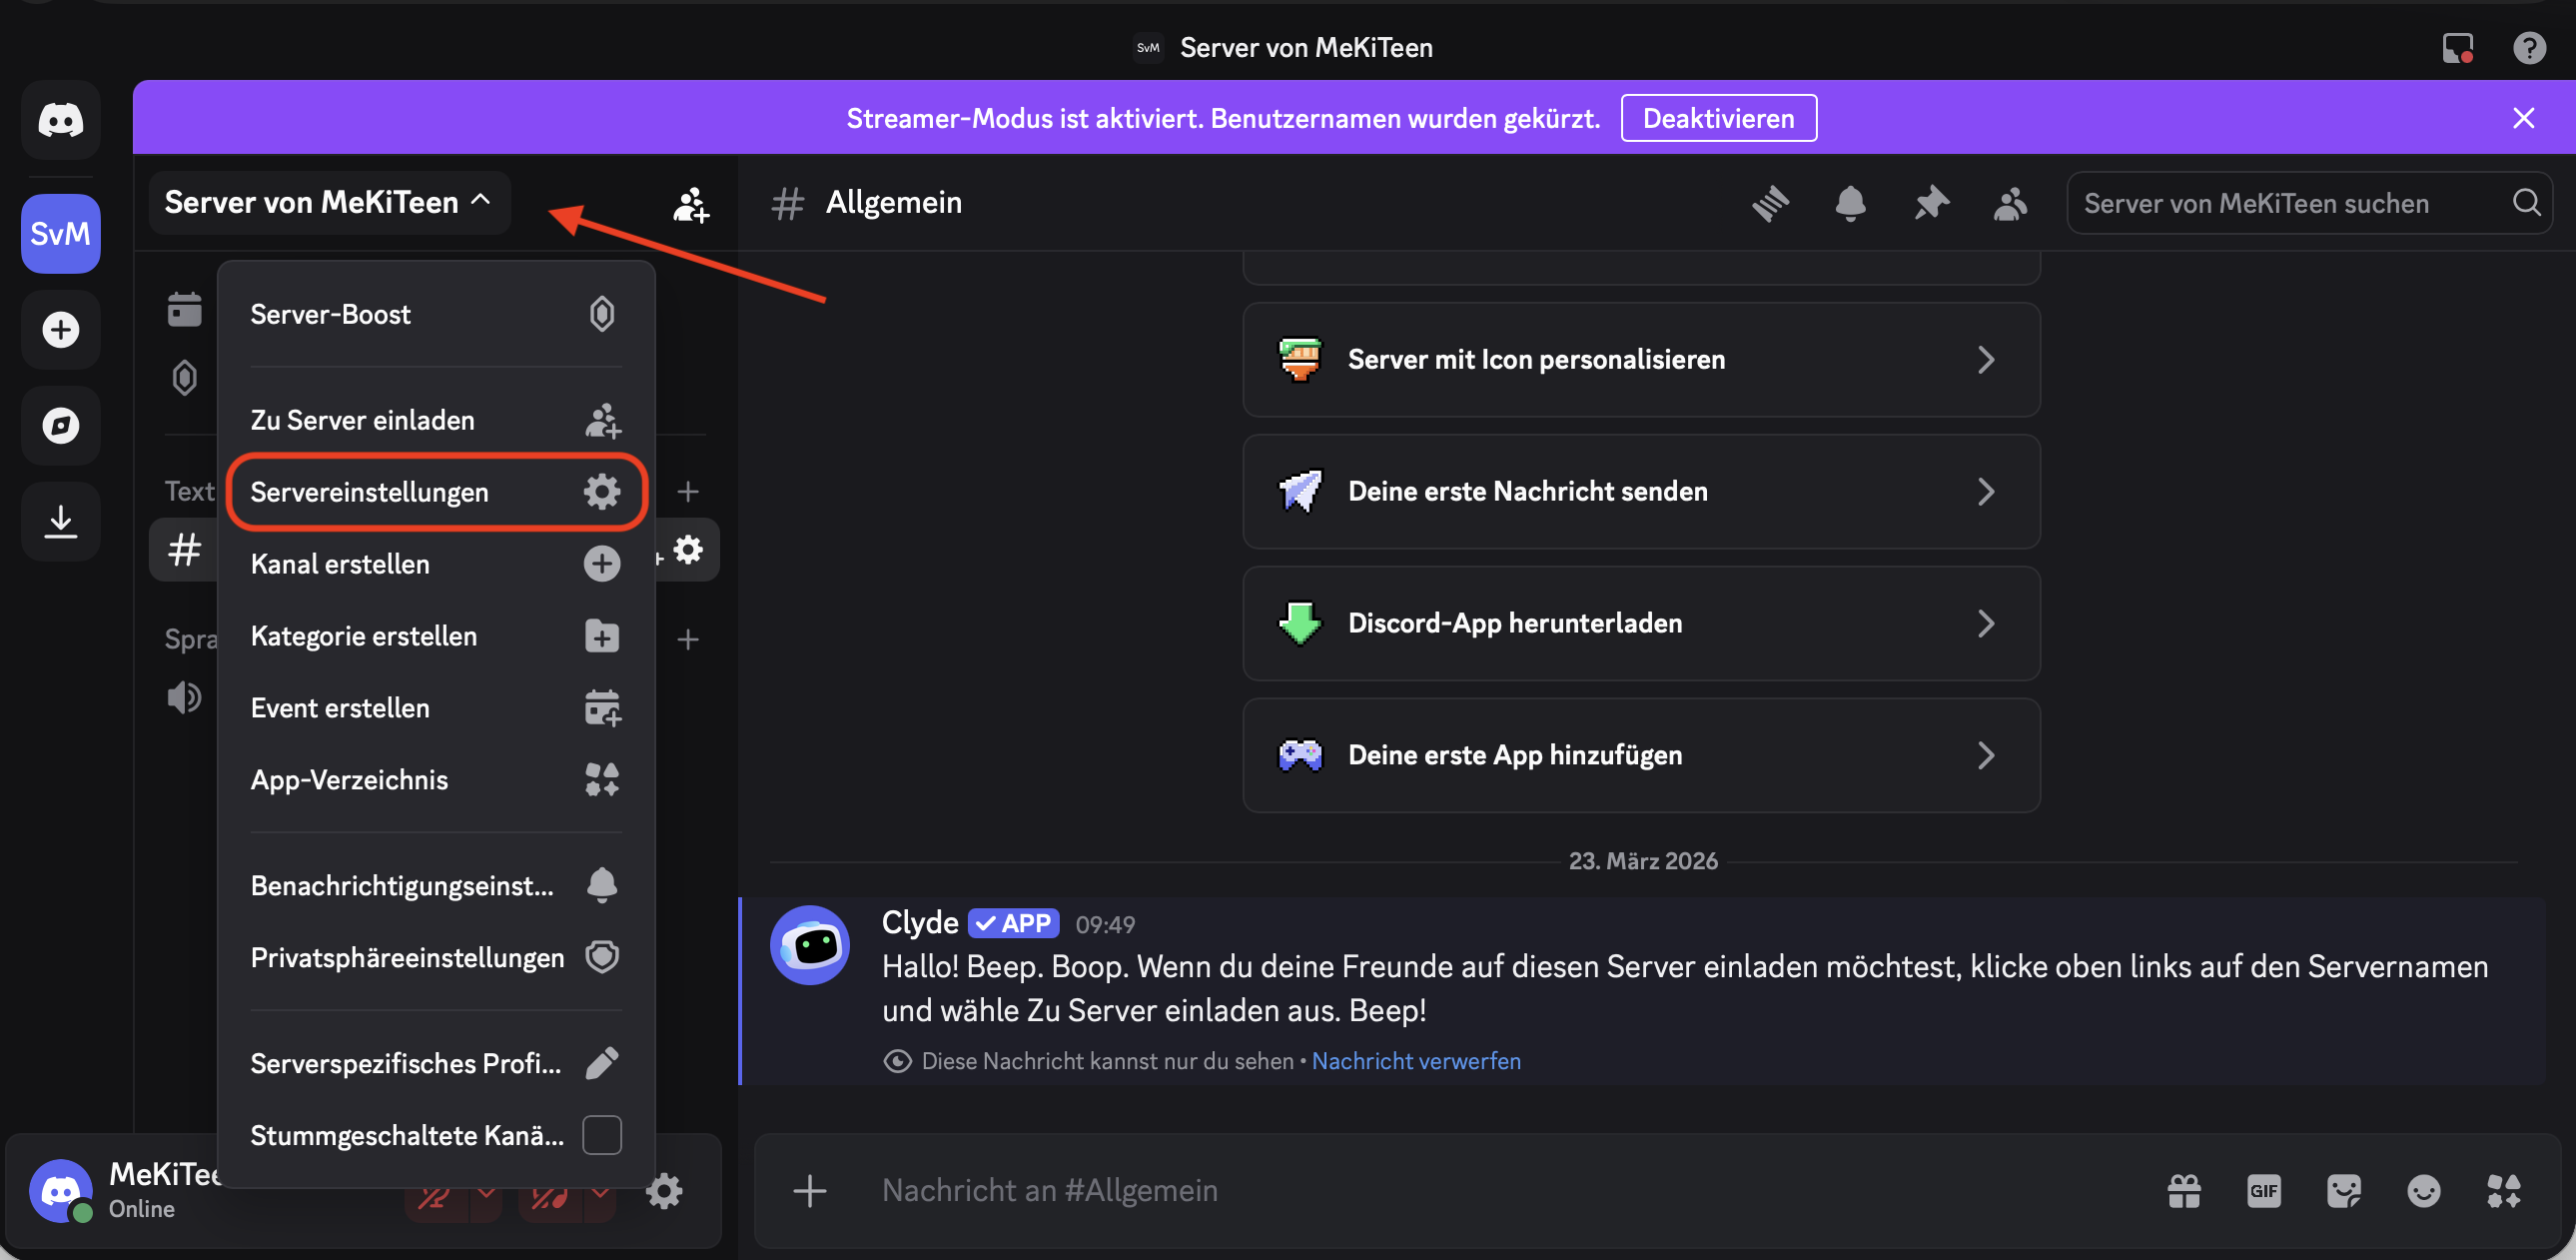The image size is (2576, 1260).
Task: Open the emoji picker smiley icon
Action: 2423,1190
